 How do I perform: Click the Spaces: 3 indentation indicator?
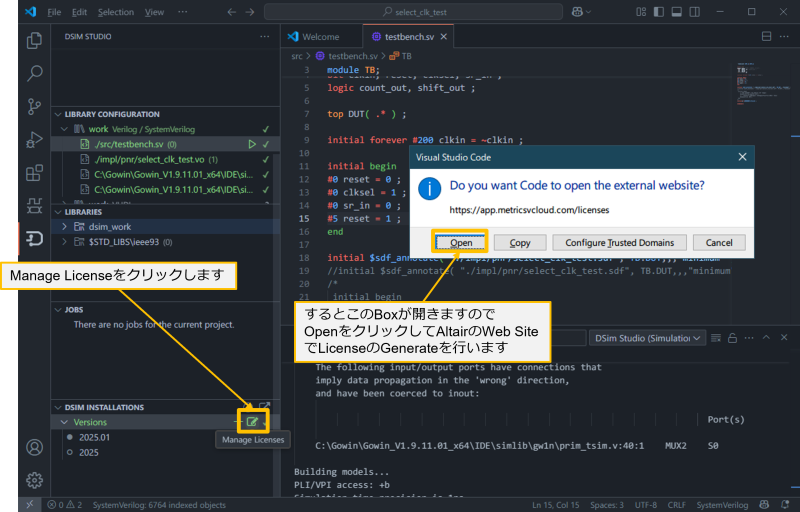coord(607,505)
